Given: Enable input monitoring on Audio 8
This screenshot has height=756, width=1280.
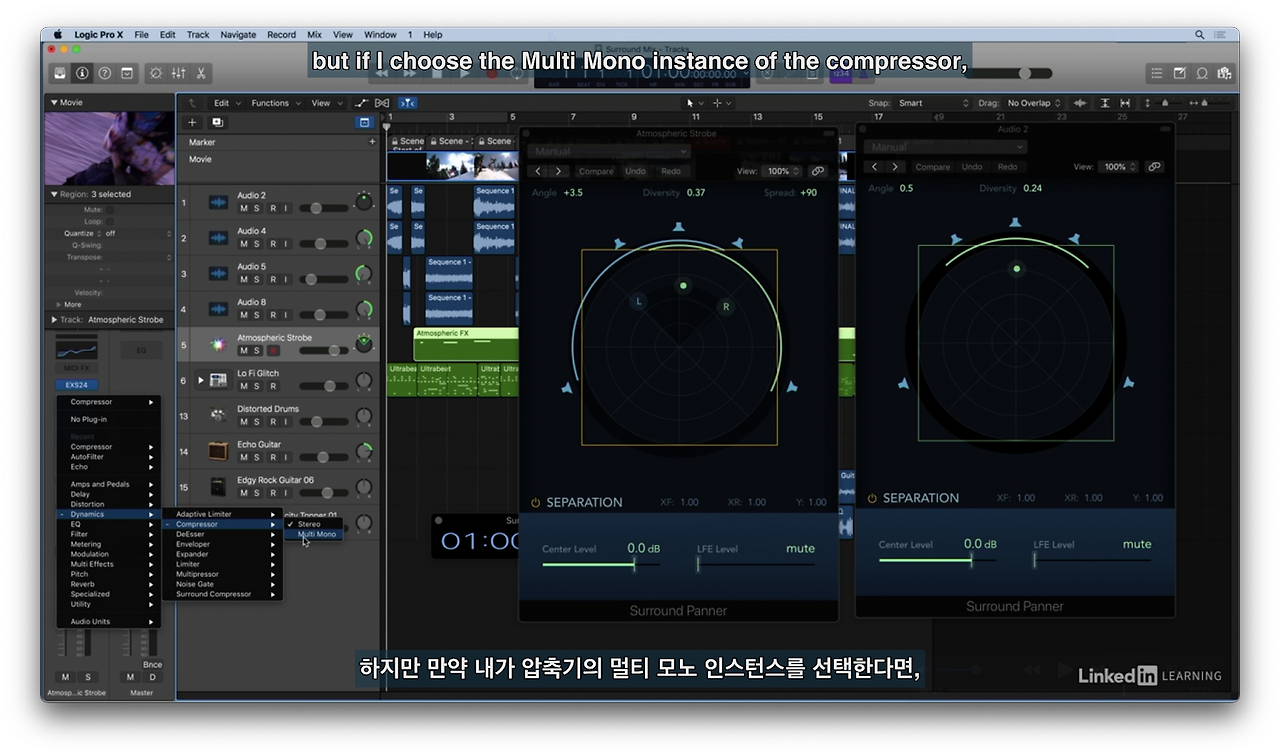Looking at the screenshot, I should click(x=285, y=315).
